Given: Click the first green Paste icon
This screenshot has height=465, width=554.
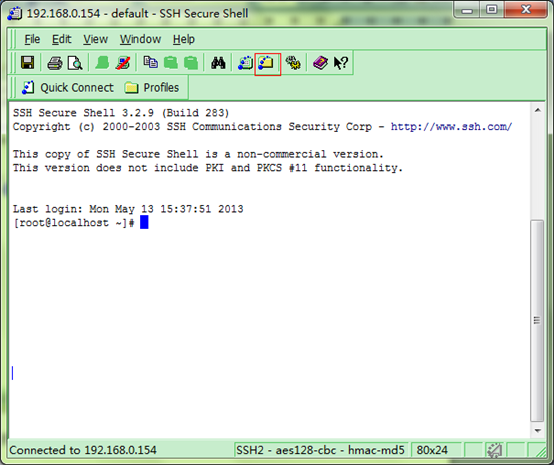Looking at the screenshot, I should click(x=171, y=63).
